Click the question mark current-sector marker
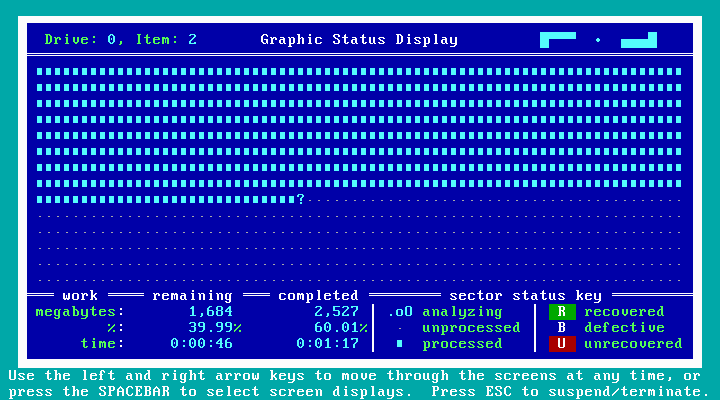 (x=300, y=200)
